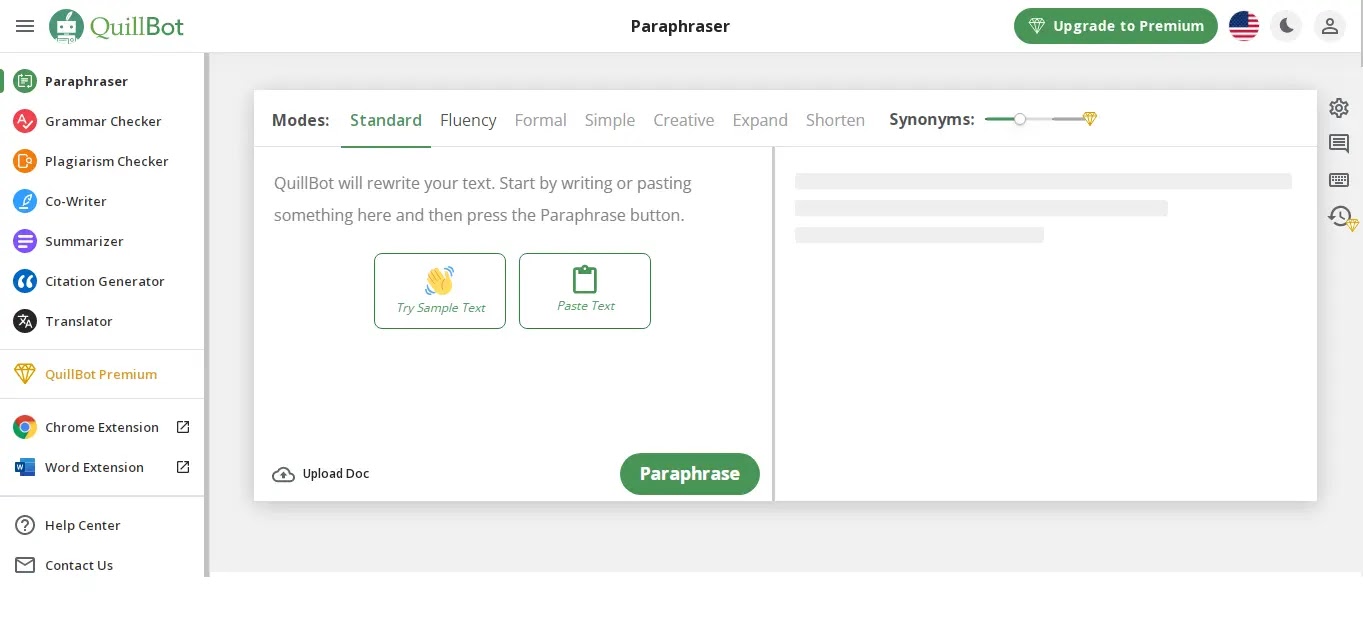Select the Standard mode tab
Image resolution: width=1363 pixels, height=639 pixels.
386,120
